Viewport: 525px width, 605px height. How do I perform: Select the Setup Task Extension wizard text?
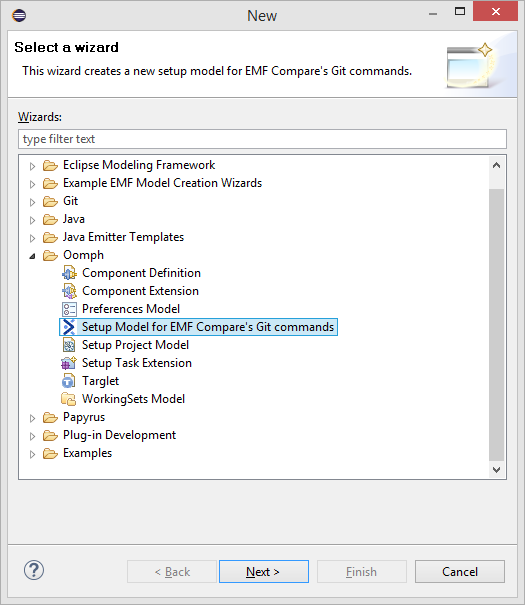[137, 363]
